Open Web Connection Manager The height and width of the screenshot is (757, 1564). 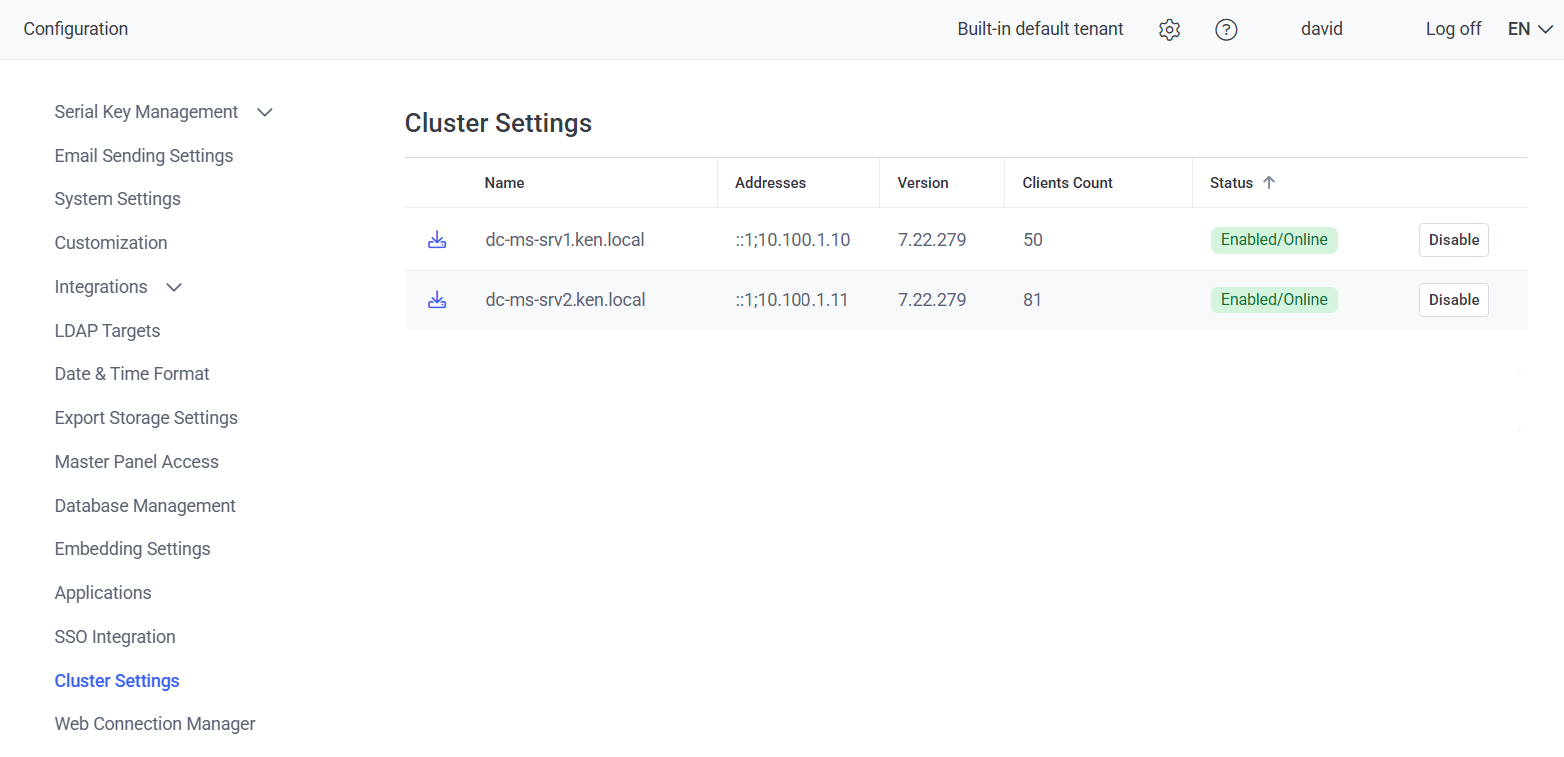pyautogui.click(x=155, y=724)
